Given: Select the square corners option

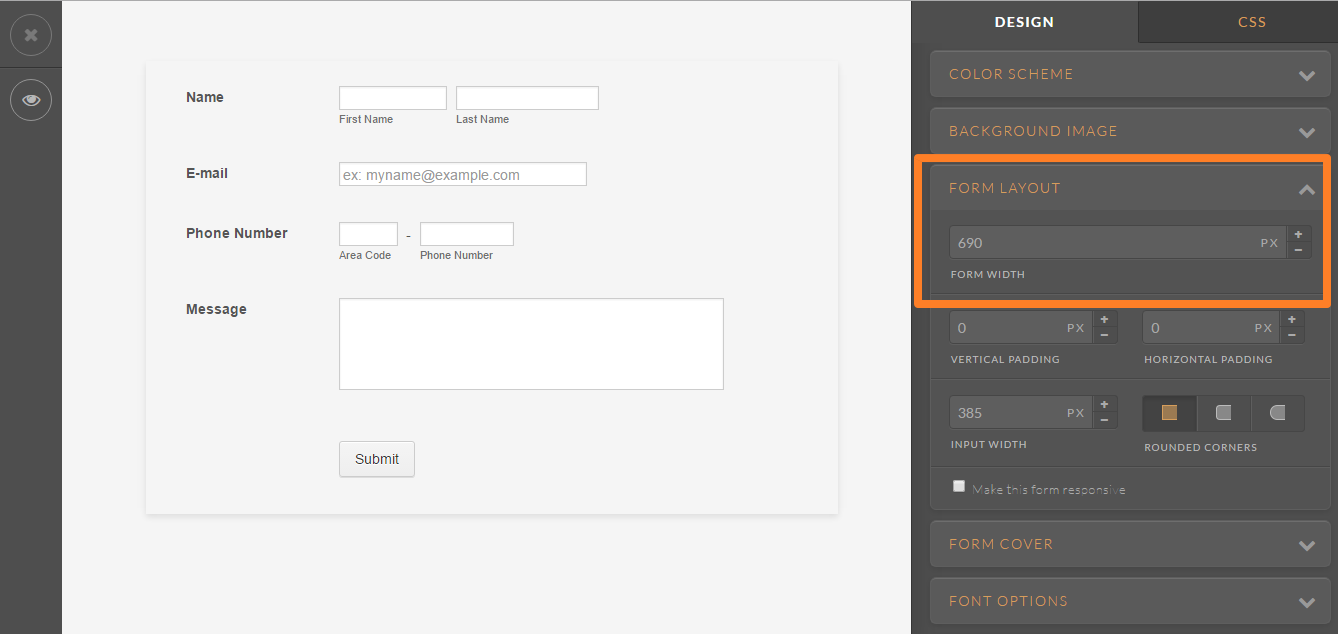Looking at the screenshot, I should (1169, 413).
